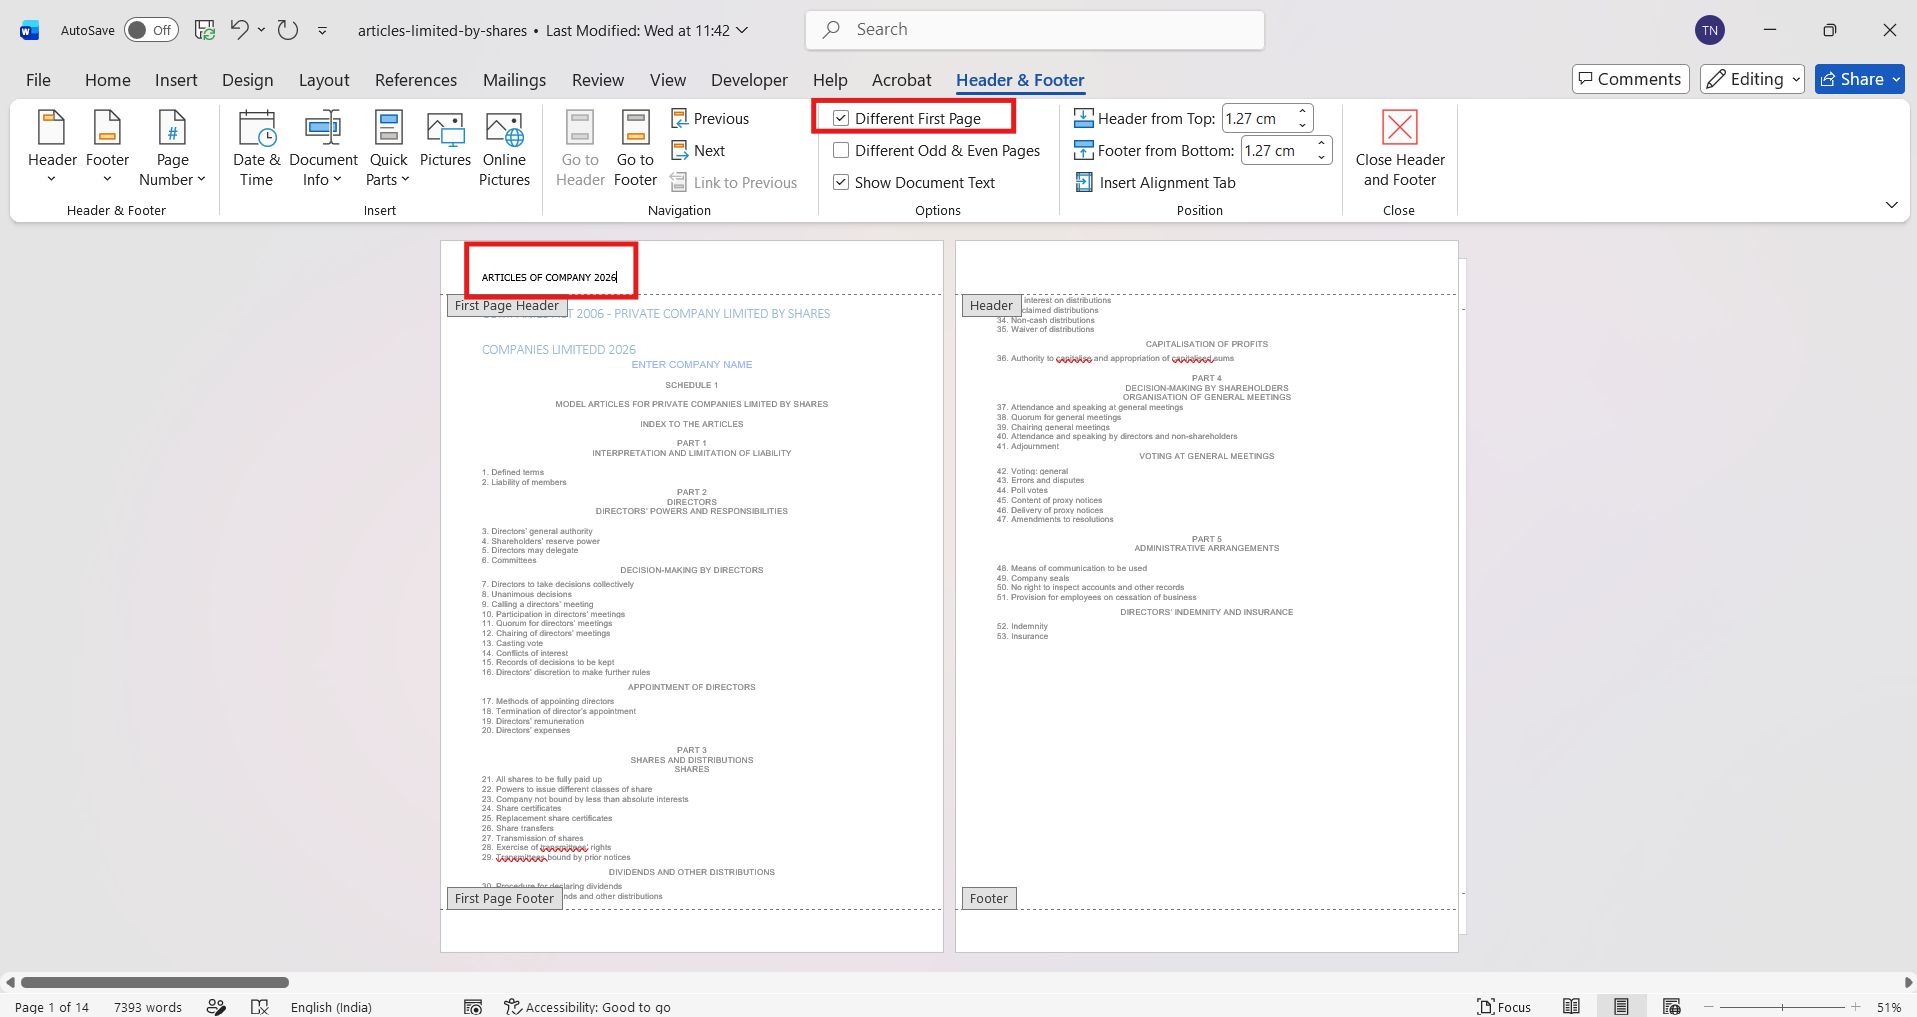Open the Review tab
This screenshot has height=1017, width=1917.
click(x=598, y=80)
